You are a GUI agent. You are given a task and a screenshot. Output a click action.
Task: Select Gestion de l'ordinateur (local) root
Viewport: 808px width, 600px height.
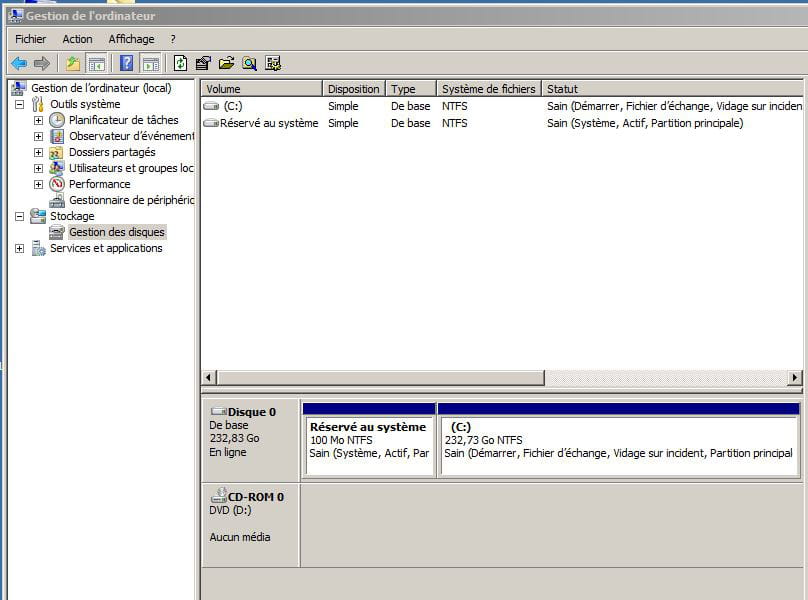click(102, 88)
